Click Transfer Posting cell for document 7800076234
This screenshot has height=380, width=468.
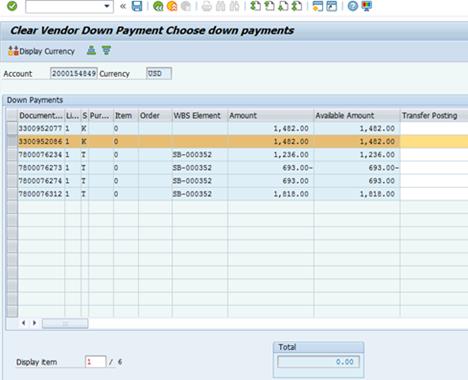pos(434,154)
